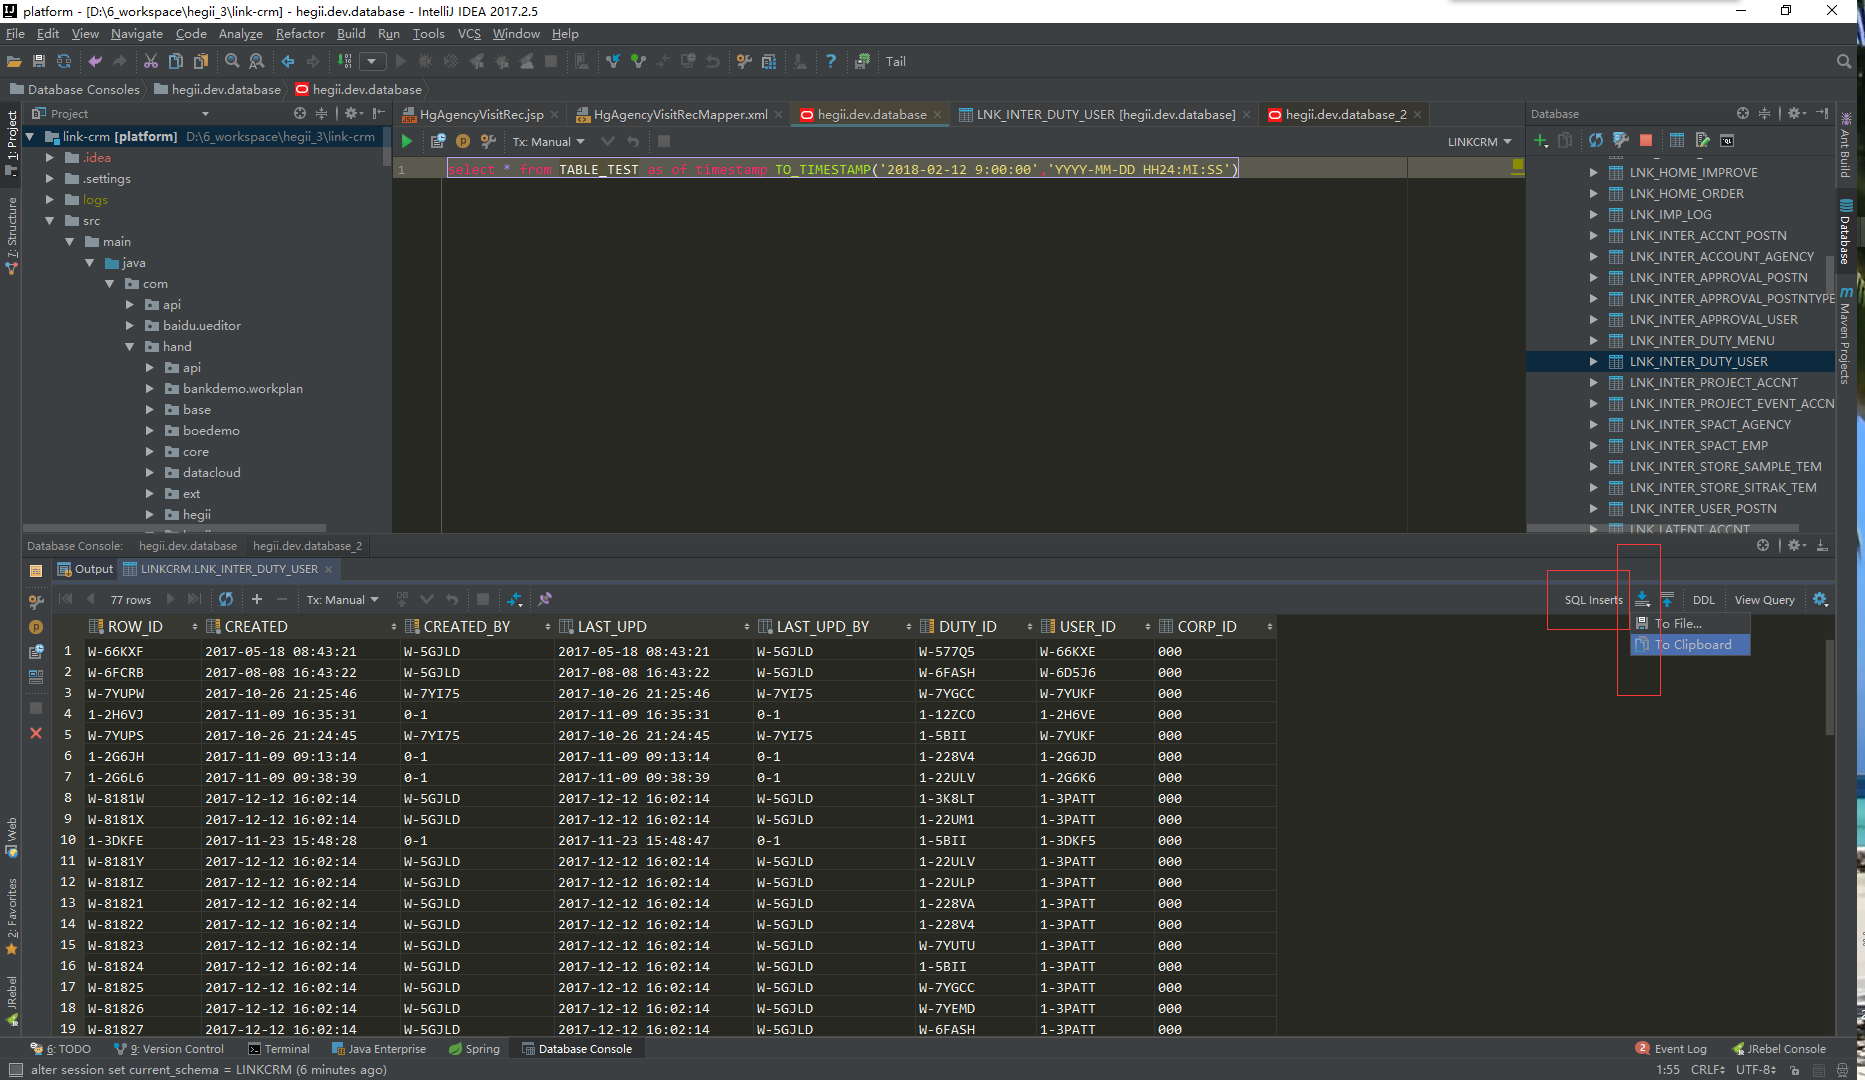Viewport: 1865px width, 1080px height.
Task: Click the Tail button in main toolbar
Action: pyautogui.click(x=895, y=62)
